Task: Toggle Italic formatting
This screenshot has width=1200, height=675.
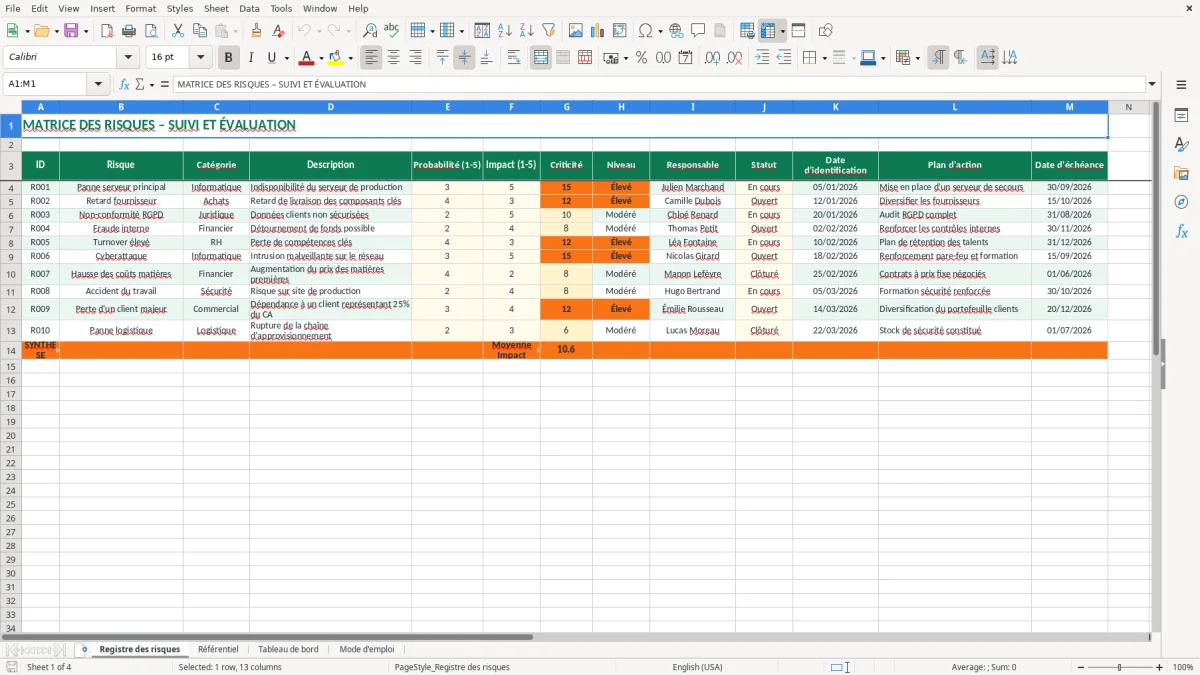Action: [x=251, y=58]
